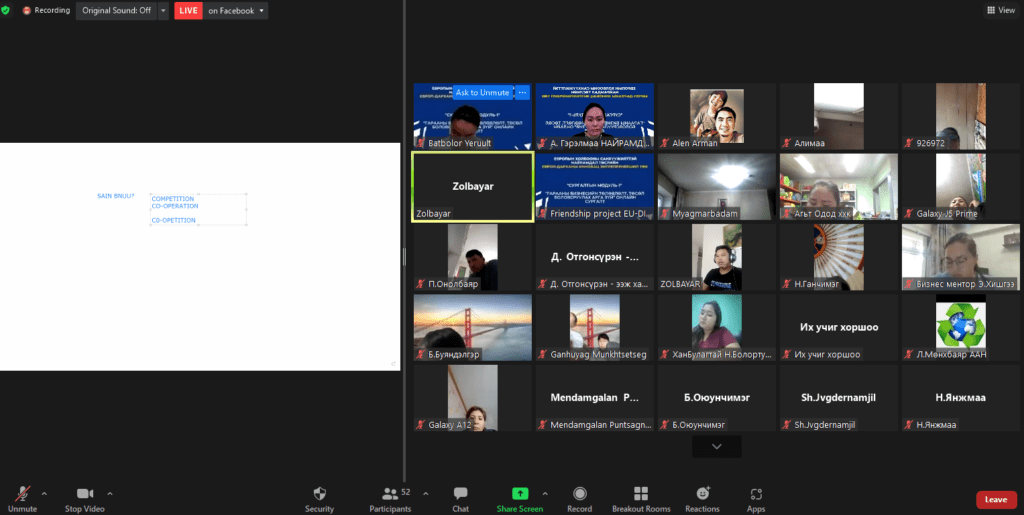This screenshot has height=515, width=1024.
Task: Open more options on Batbolor's video tile
Action: point(522,92)
